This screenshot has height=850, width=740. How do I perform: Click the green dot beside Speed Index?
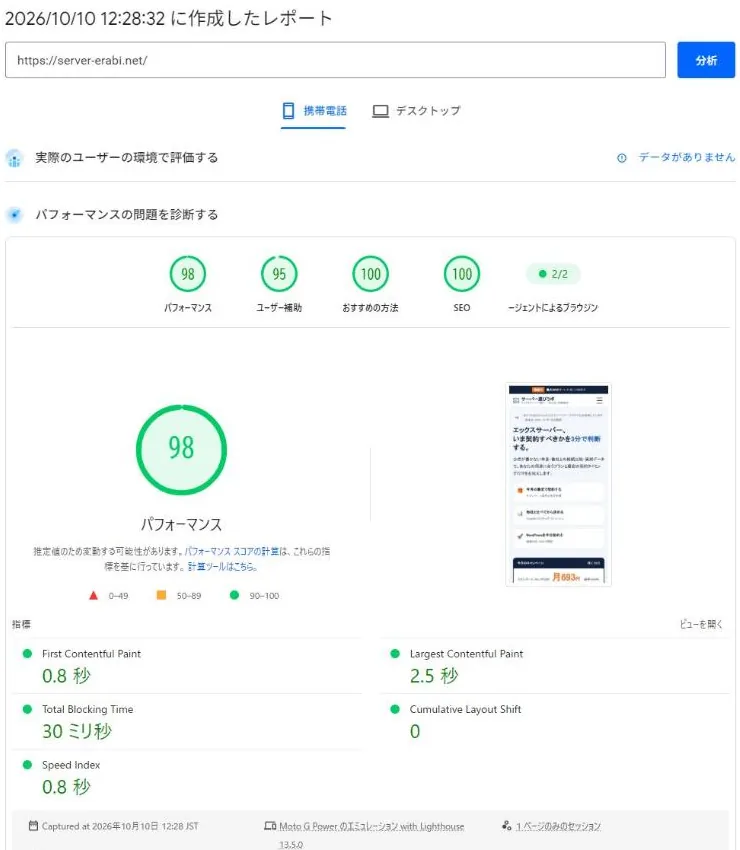[27, 765]
